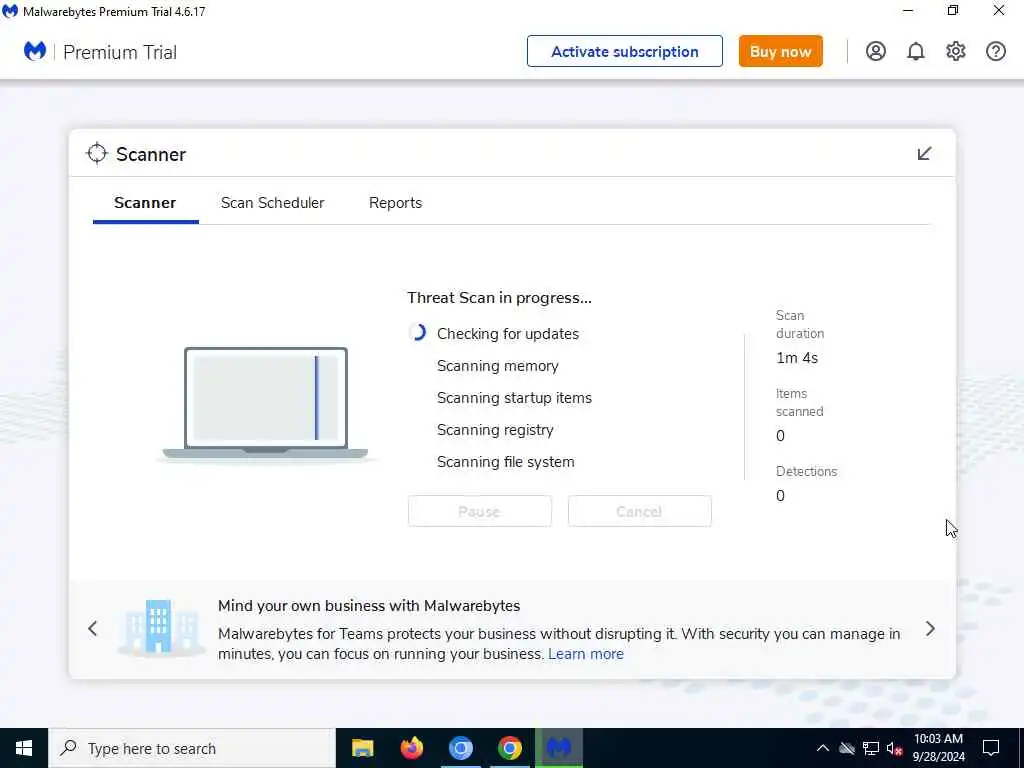This screenshot has width=1024, height=768.
Task: Collapse the Scanner panel arrow icon
Action: coord(924,153)
